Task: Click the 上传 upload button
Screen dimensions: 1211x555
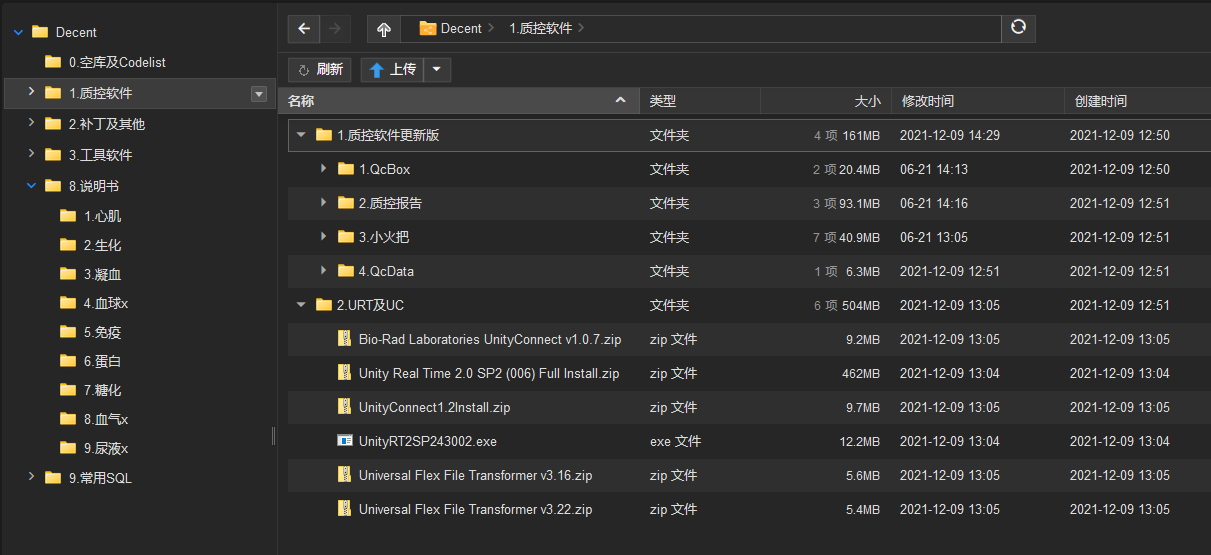Action: pos(392,70)
